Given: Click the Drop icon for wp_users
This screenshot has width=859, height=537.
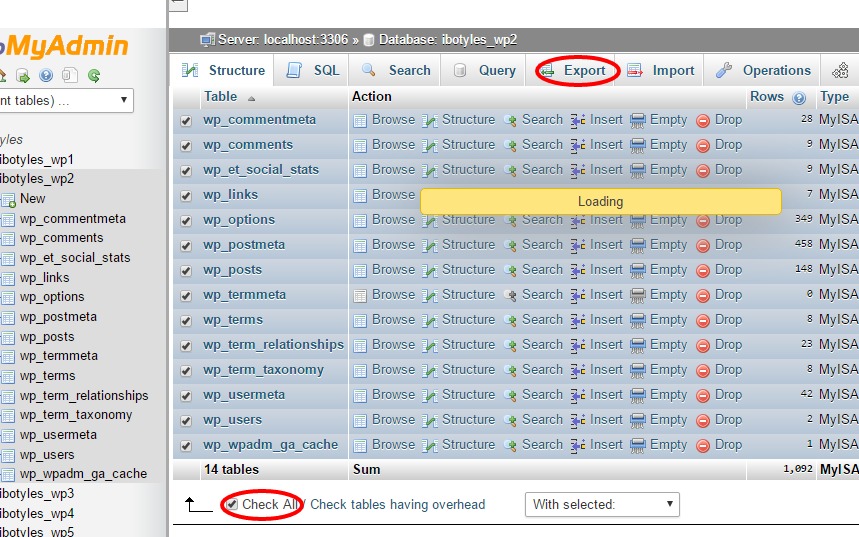Looking at the screenshot, I should click(x=703, y=421).
